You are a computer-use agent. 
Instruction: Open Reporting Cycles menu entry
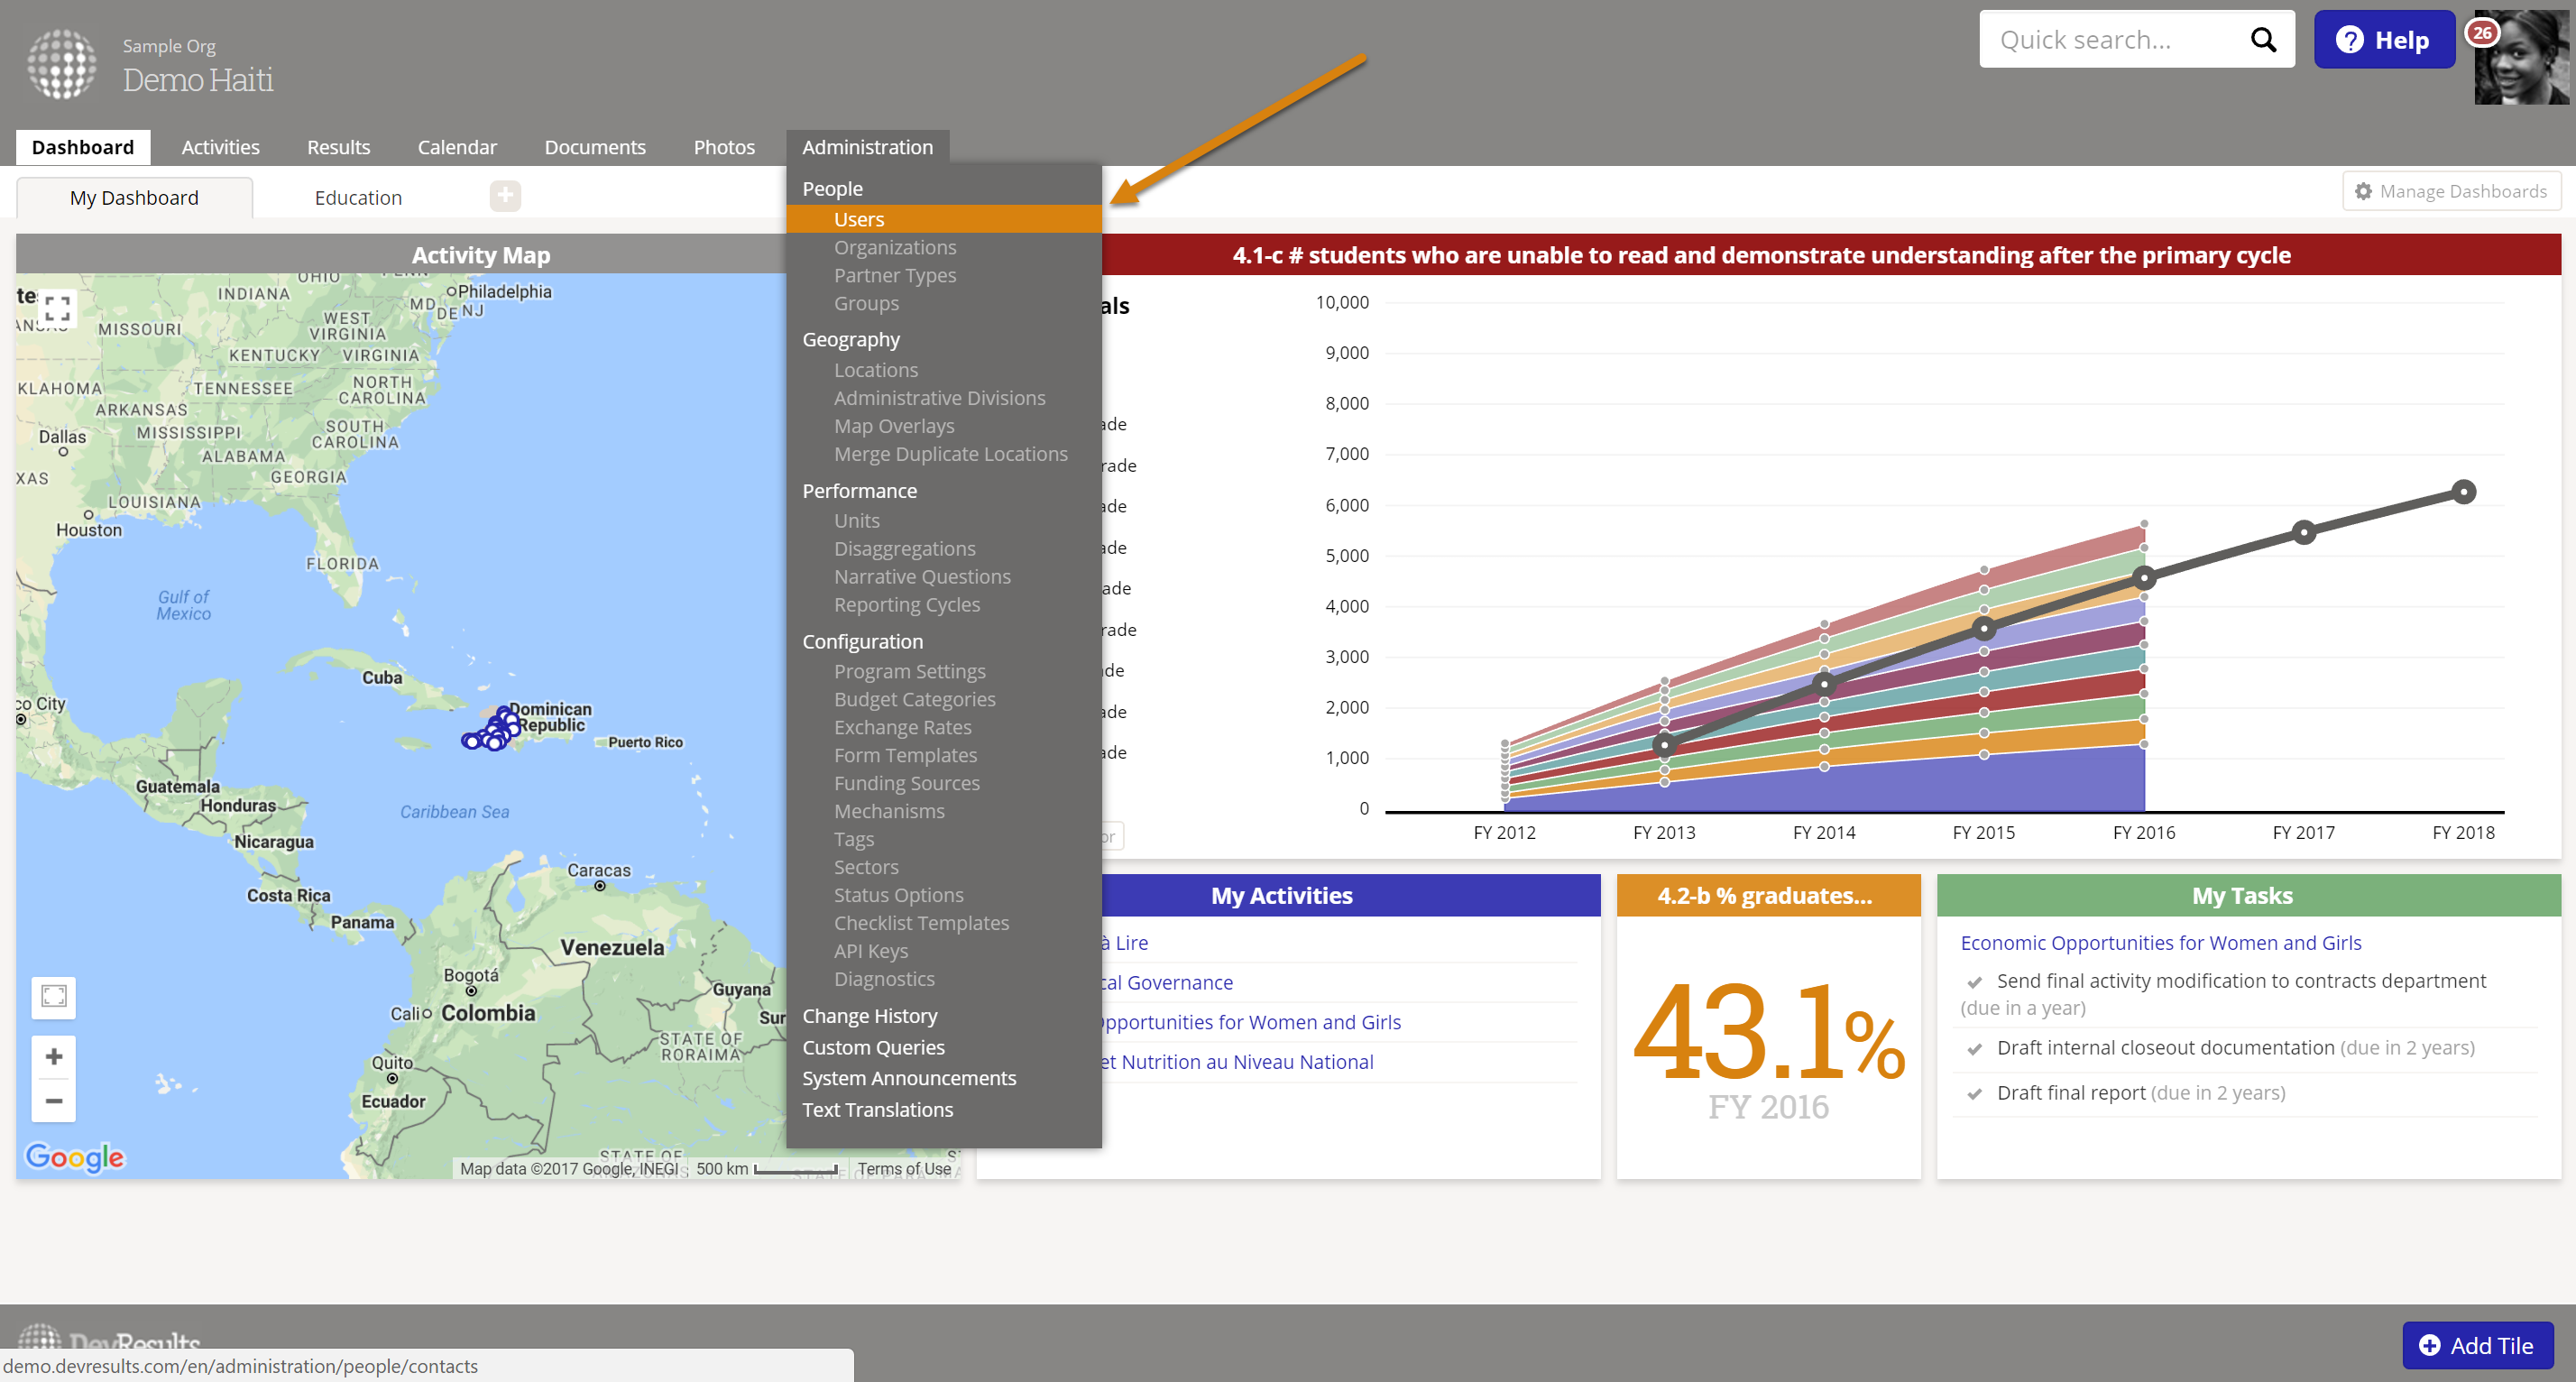pyautogui.click(x=906, y=605)
